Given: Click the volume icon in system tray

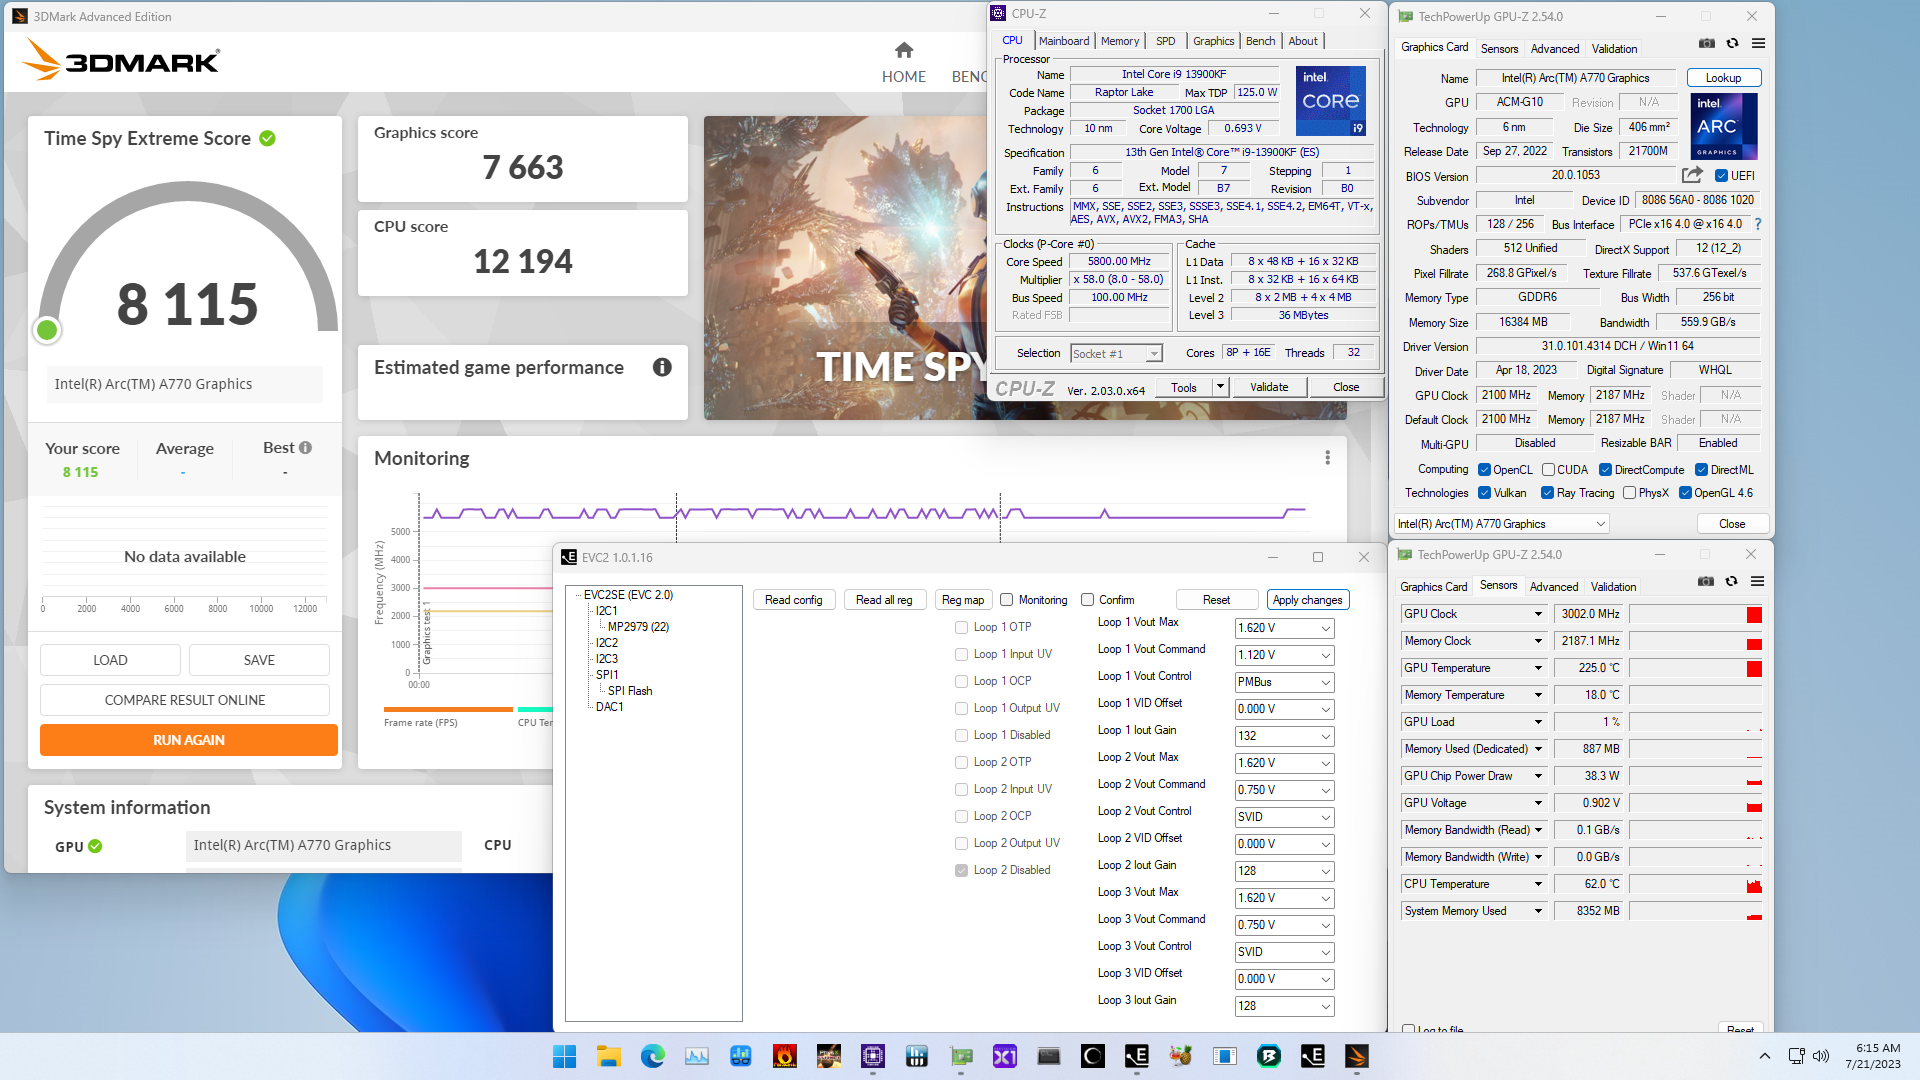Looking at the screenshot, I should 1821,1056.
